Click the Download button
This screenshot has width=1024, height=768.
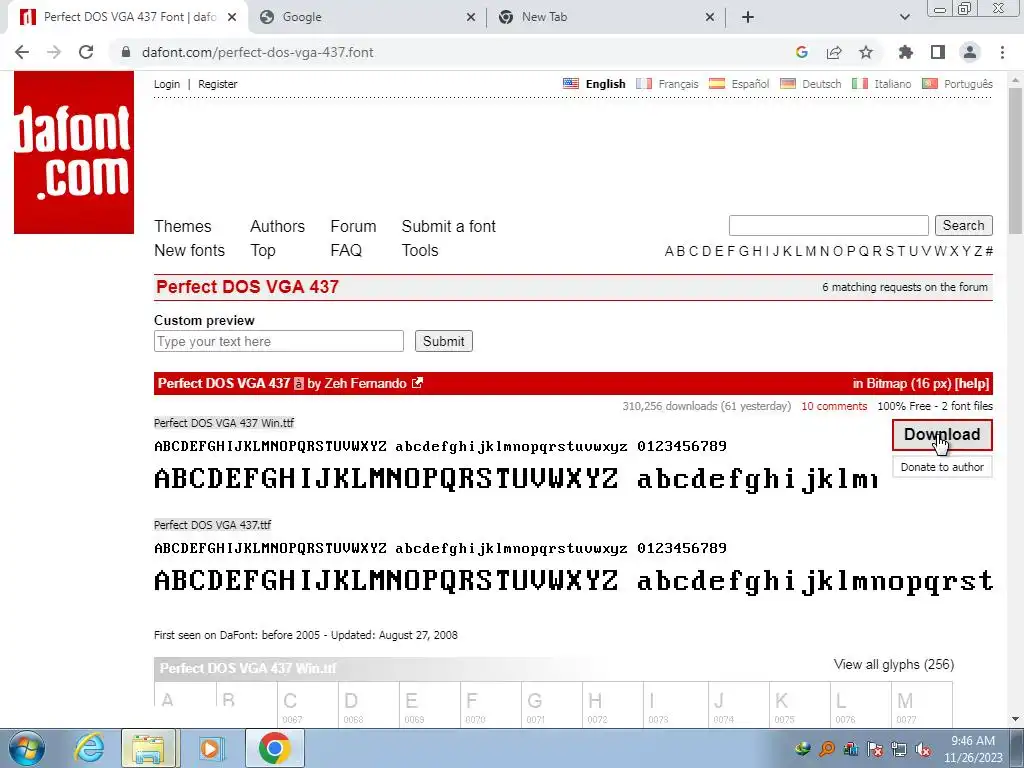point(942,434)
